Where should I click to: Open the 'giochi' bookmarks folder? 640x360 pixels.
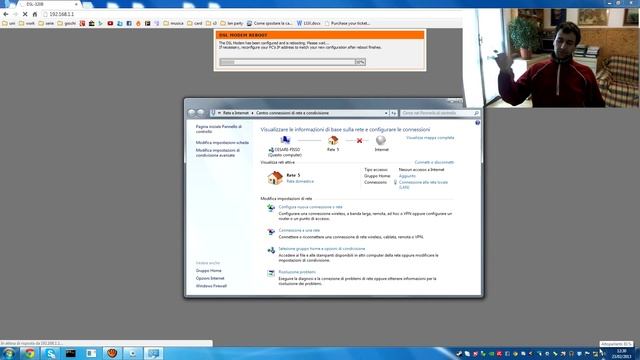coord(66,23)
